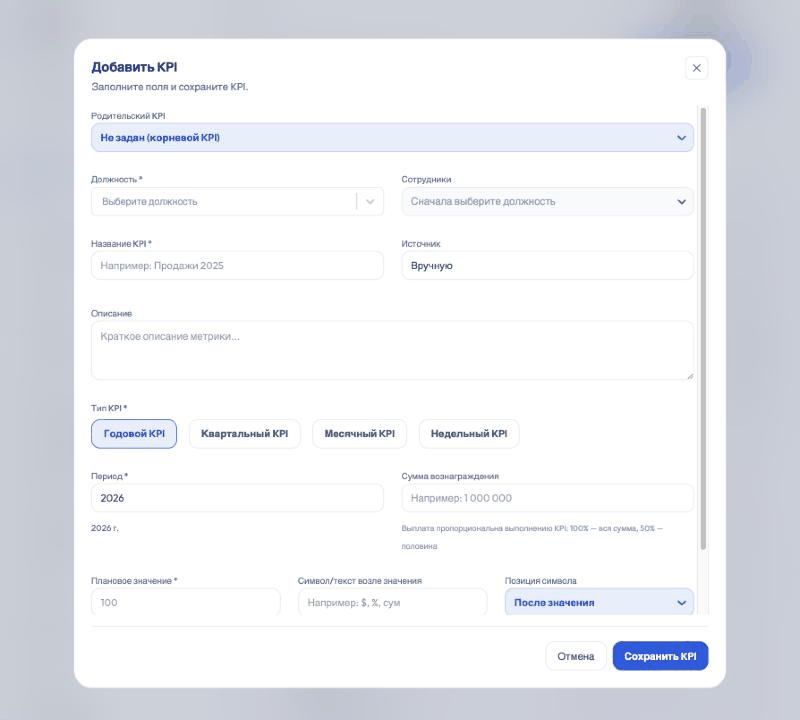
Task: Select the Годовой KPI type
Action: tap(134, 434)
